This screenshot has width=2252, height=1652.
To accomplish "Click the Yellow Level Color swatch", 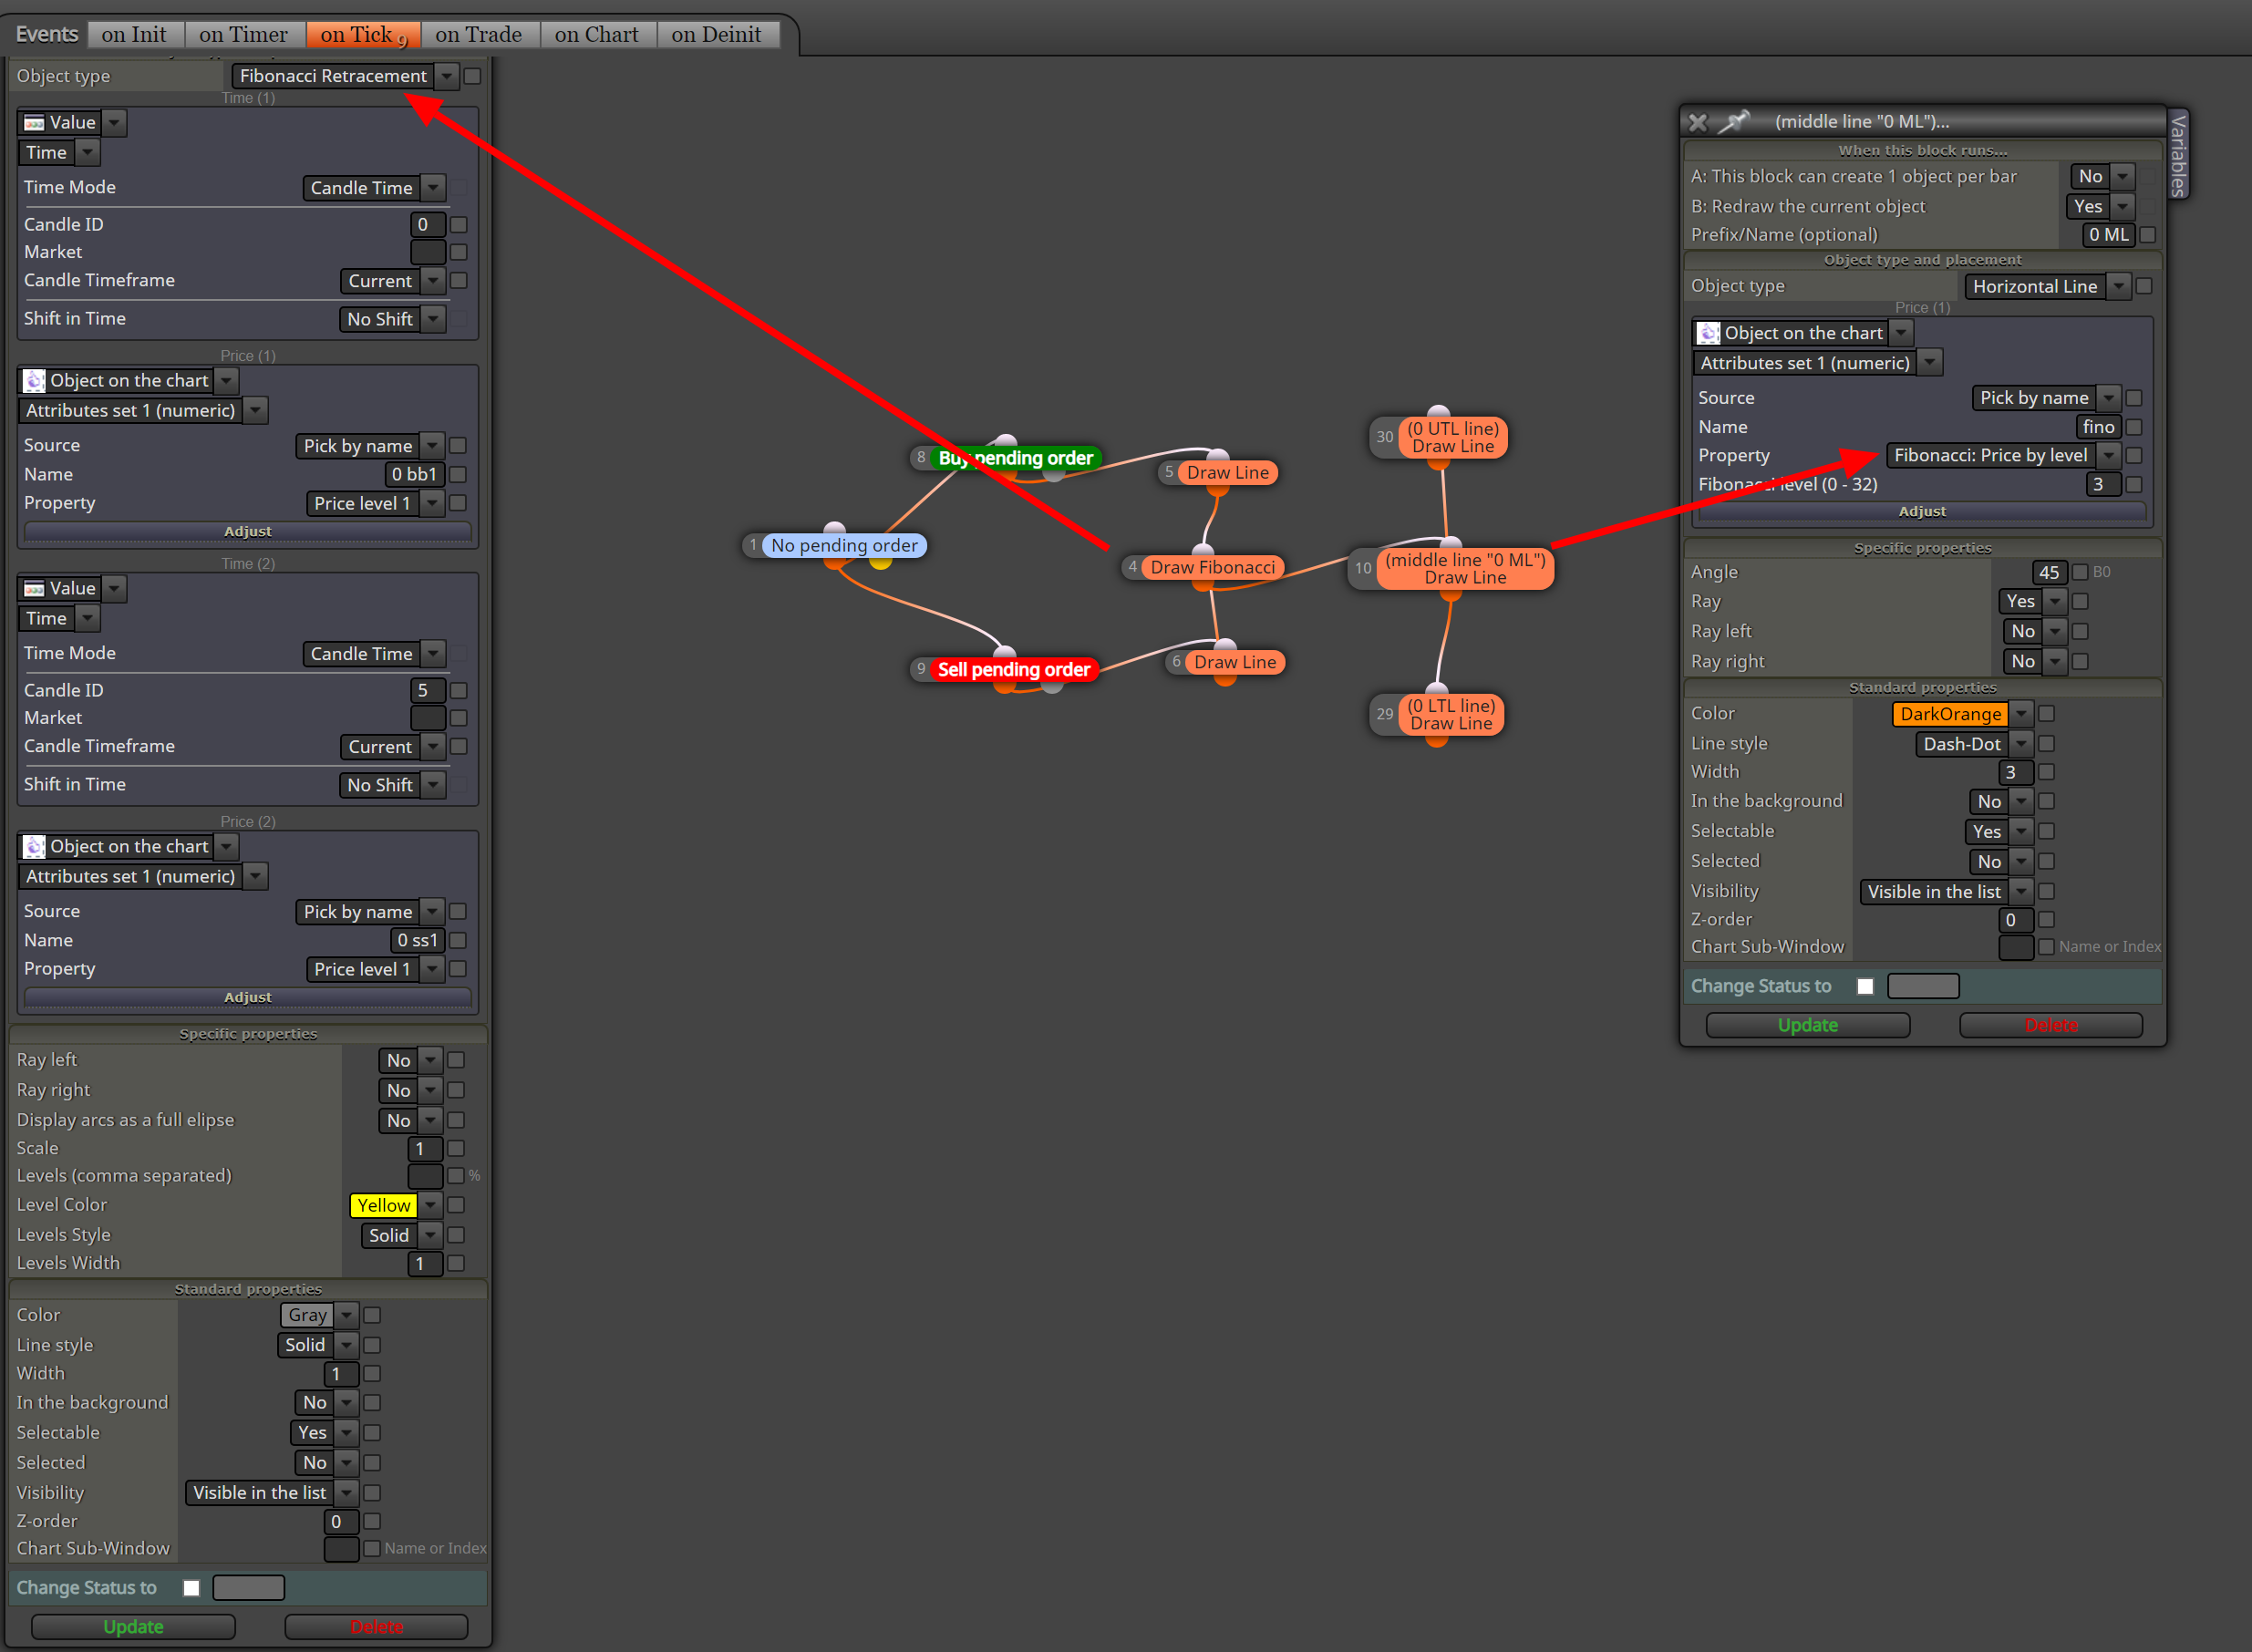I will pyautogui.click(x=383, y=1205).
